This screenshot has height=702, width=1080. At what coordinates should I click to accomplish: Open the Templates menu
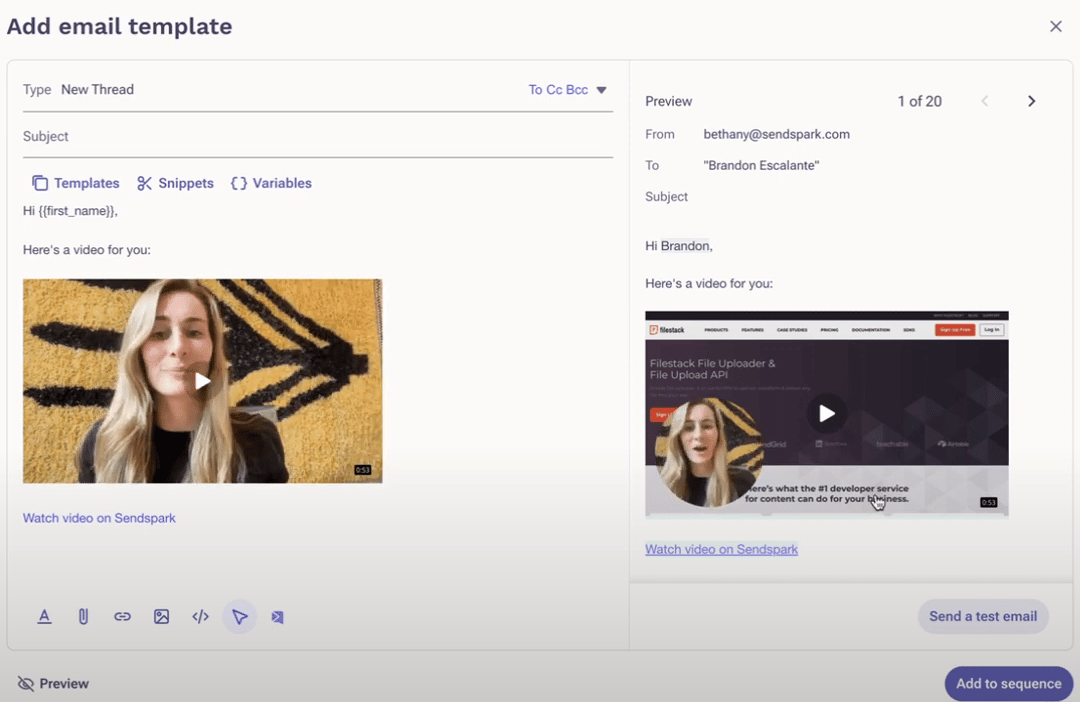pyautogui.click(x=76, y=183)
